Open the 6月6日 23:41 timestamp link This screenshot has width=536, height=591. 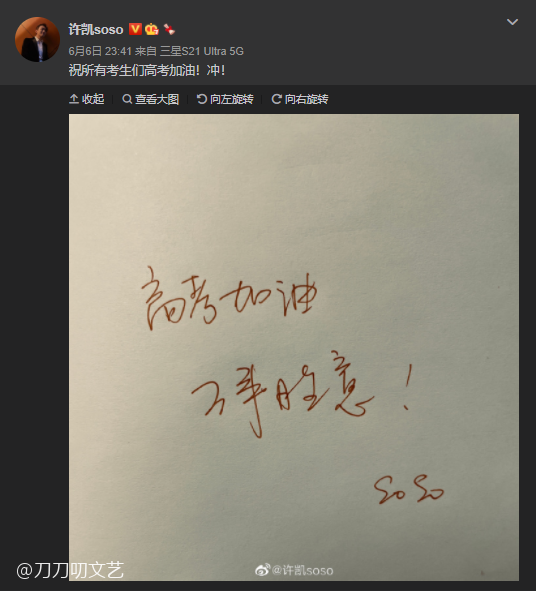(100, 51)
